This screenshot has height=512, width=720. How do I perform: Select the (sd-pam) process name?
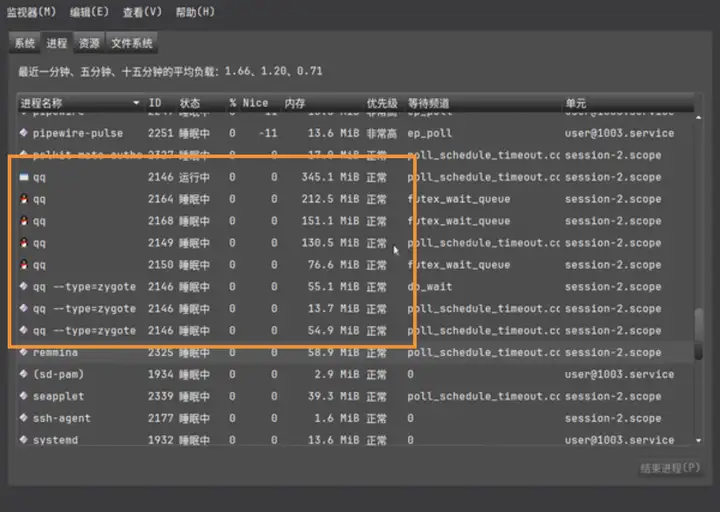tap(58, 374)
